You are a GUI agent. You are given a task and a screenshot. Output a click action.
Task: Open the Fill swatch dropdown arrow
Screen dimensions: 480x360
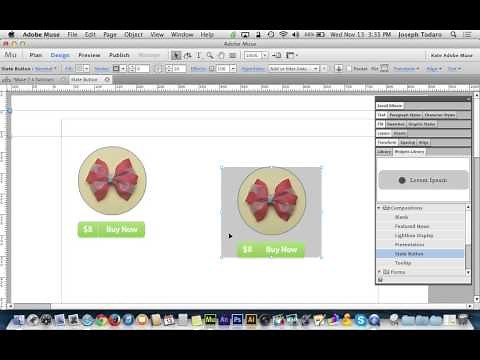[x=86, y=69]
